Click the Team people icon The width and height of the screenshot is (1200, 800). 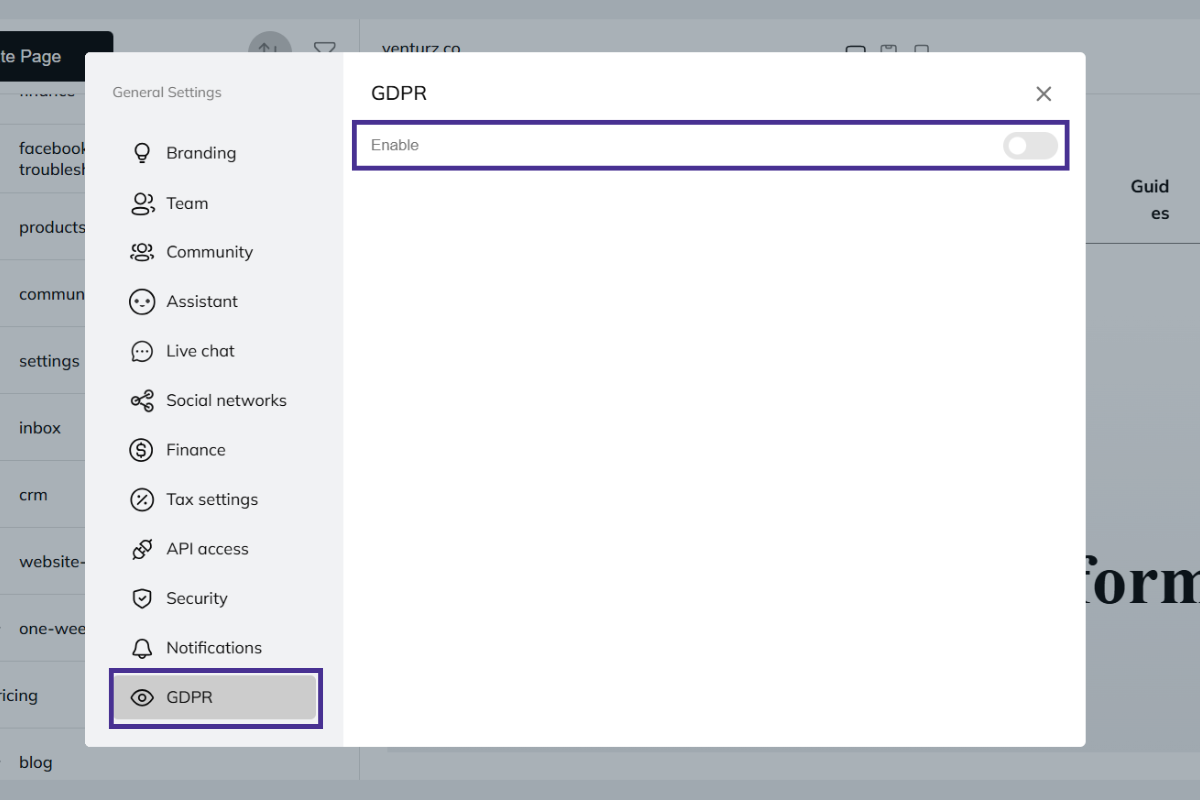click(x=142, y=203)
